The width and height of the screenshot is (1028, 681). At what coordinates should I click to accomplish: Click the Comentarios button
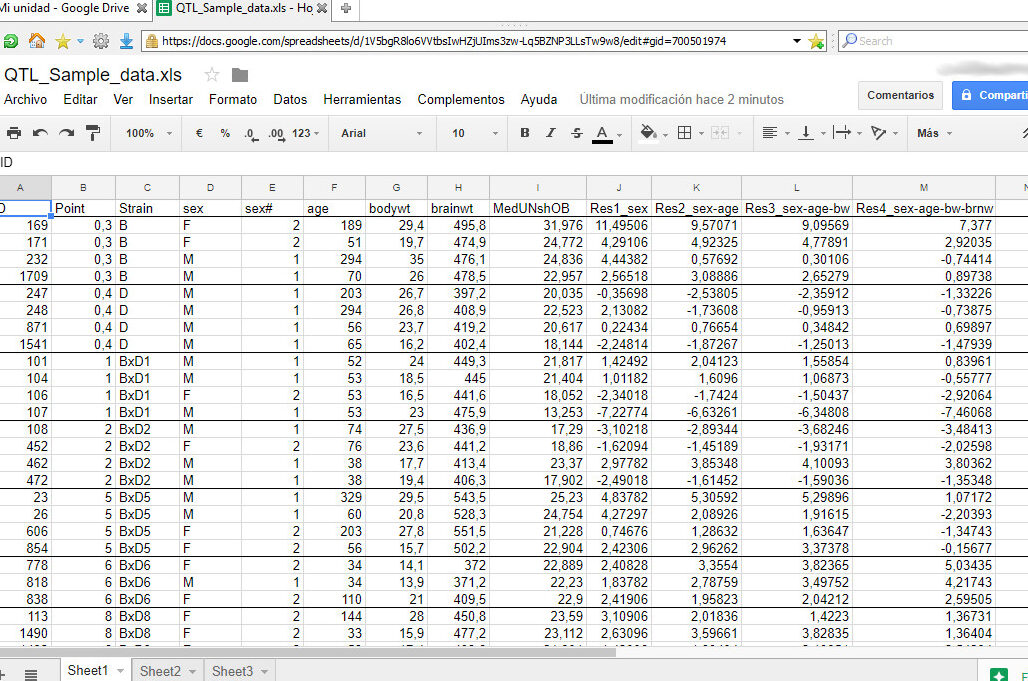tap(900, 95)
